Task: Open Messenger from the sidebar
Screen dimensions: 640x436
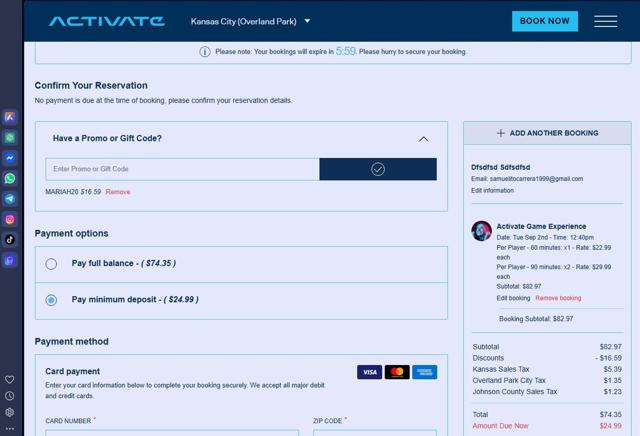Action: 10,158
